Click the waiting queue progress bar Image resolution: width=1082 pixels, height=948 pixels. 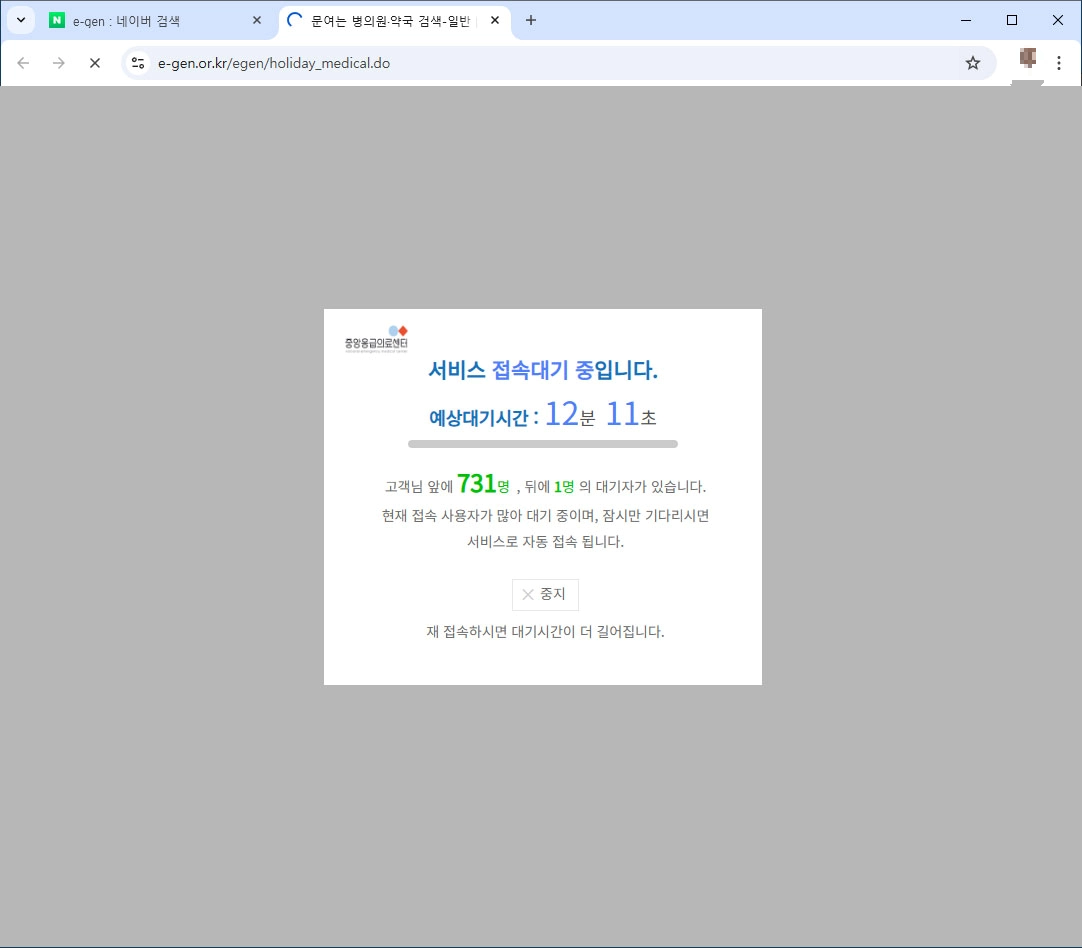[543, 443]
